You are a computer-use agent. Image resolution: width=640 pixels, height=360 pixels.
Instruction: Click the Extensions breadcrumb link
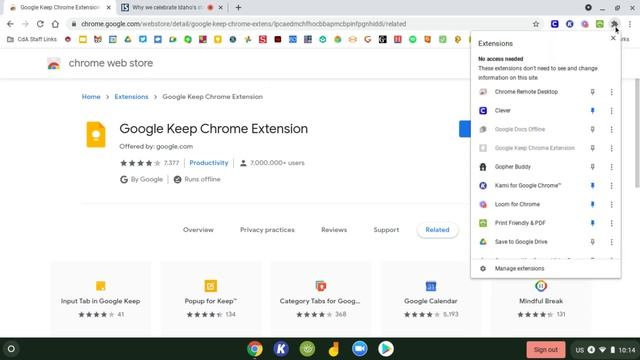[131, 97]
